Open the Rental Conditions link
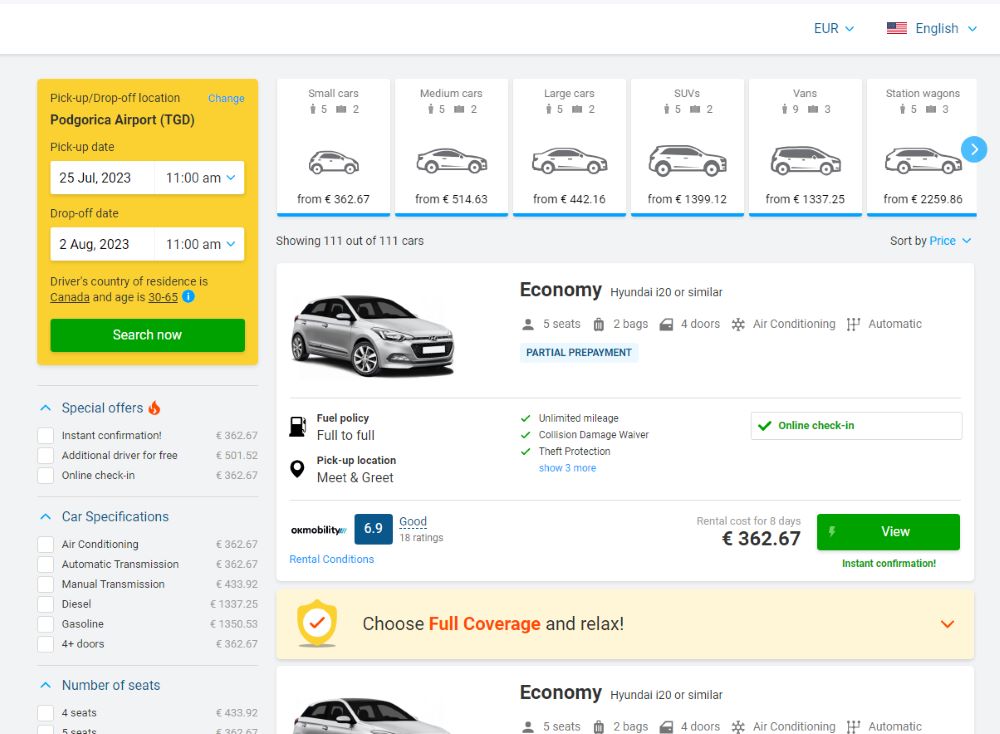This screenshot has height=734, width=1000. tap(331, 559)
